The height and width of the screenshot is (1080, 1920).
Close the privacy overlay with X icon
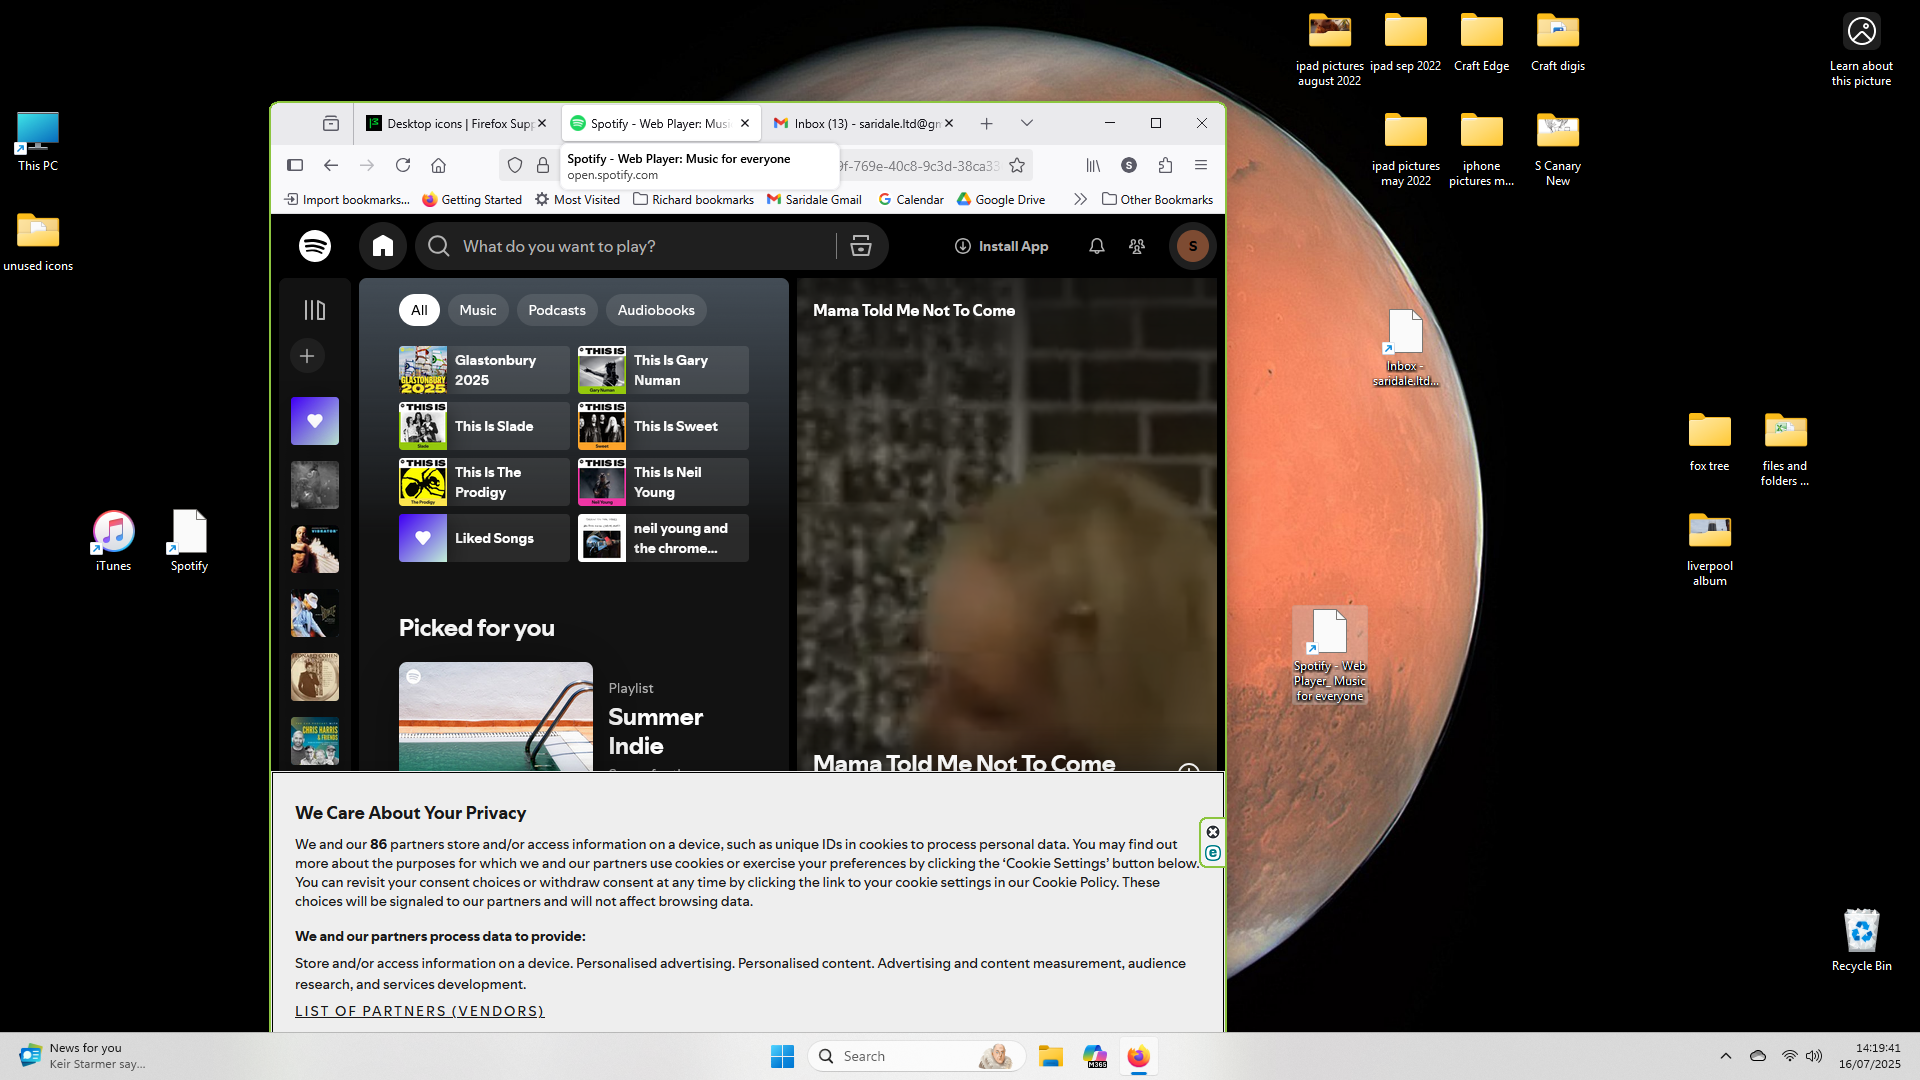point(1213,832)
